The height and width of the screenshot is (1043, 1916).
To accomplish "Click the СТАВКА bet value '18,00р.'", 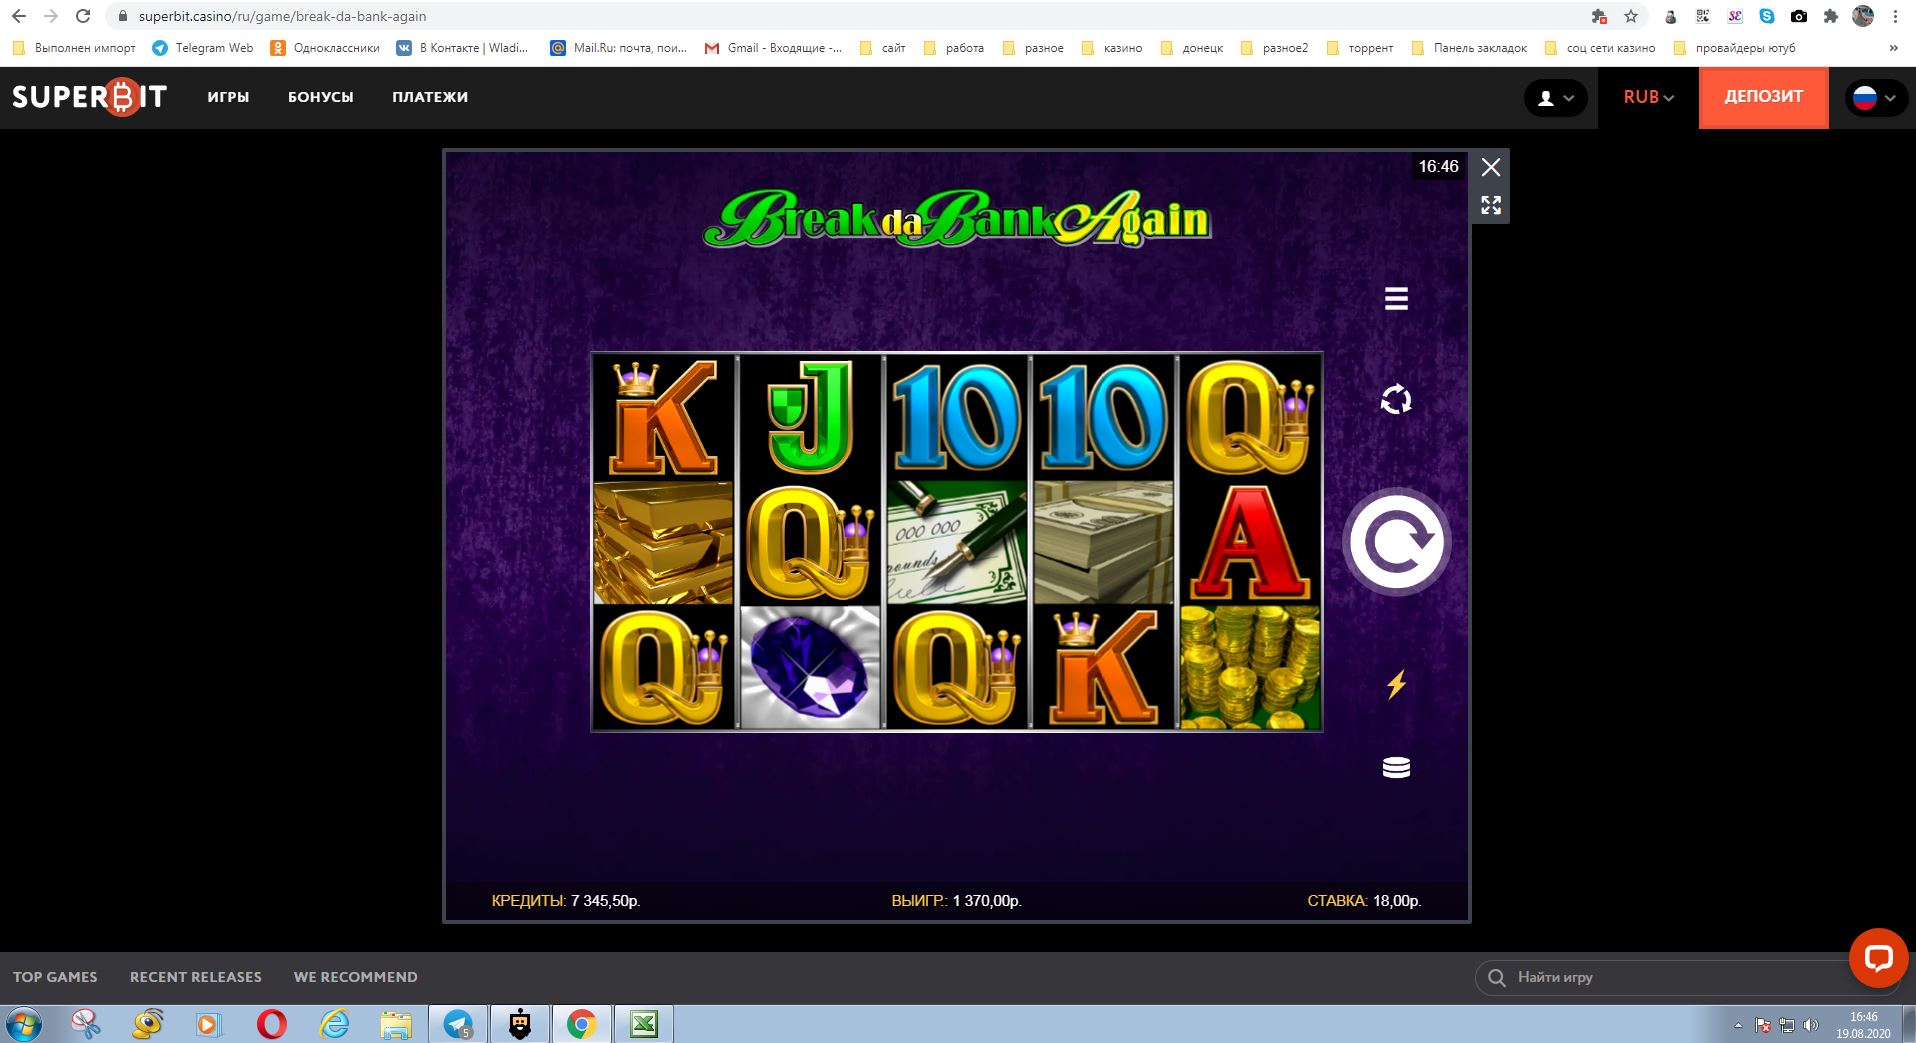I will click(x=1397, y=901).
